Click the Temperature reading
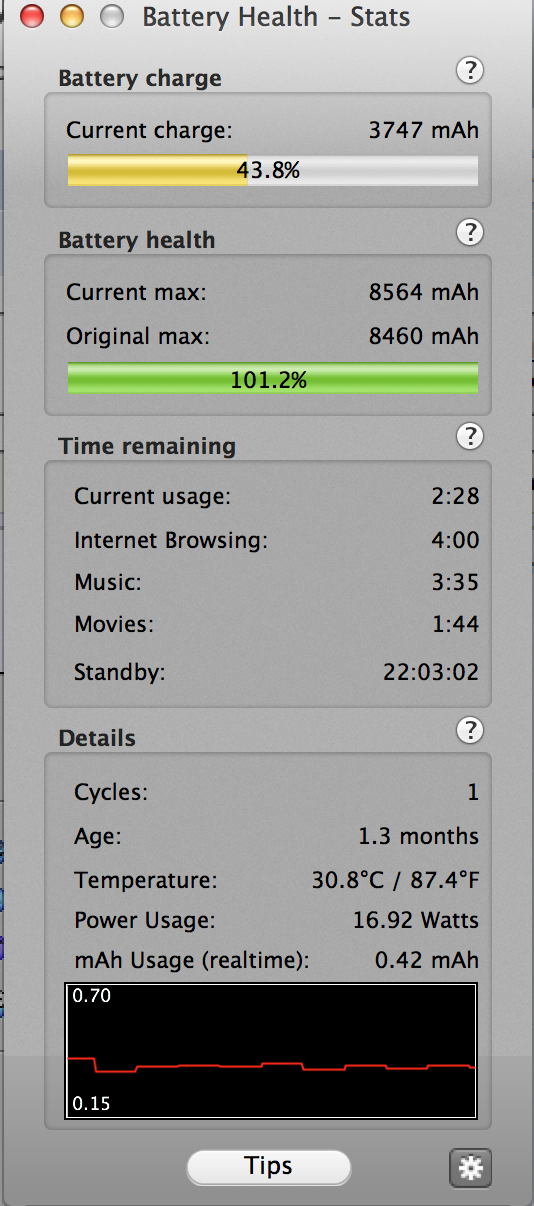Viewport: 534px width, 1206px height. point(395,882)
